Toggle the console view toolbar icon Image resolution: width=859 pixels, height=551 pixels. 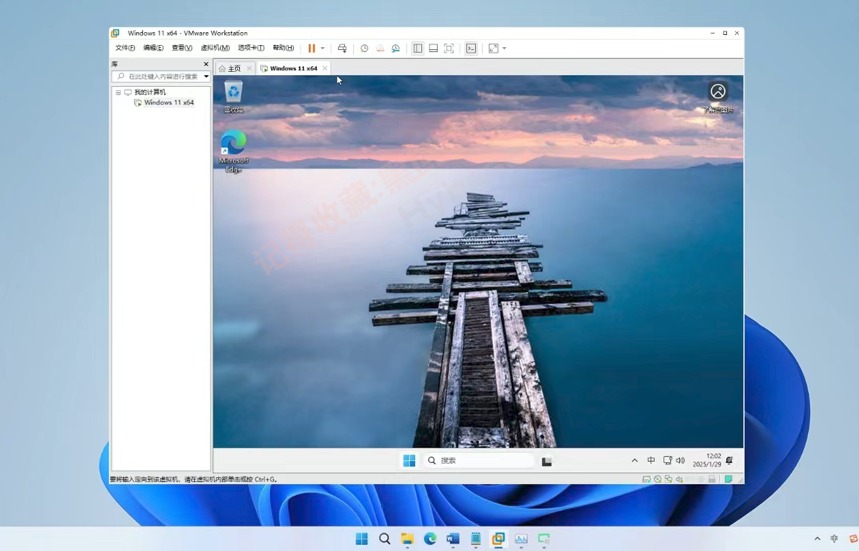click(x=471, y=48)
